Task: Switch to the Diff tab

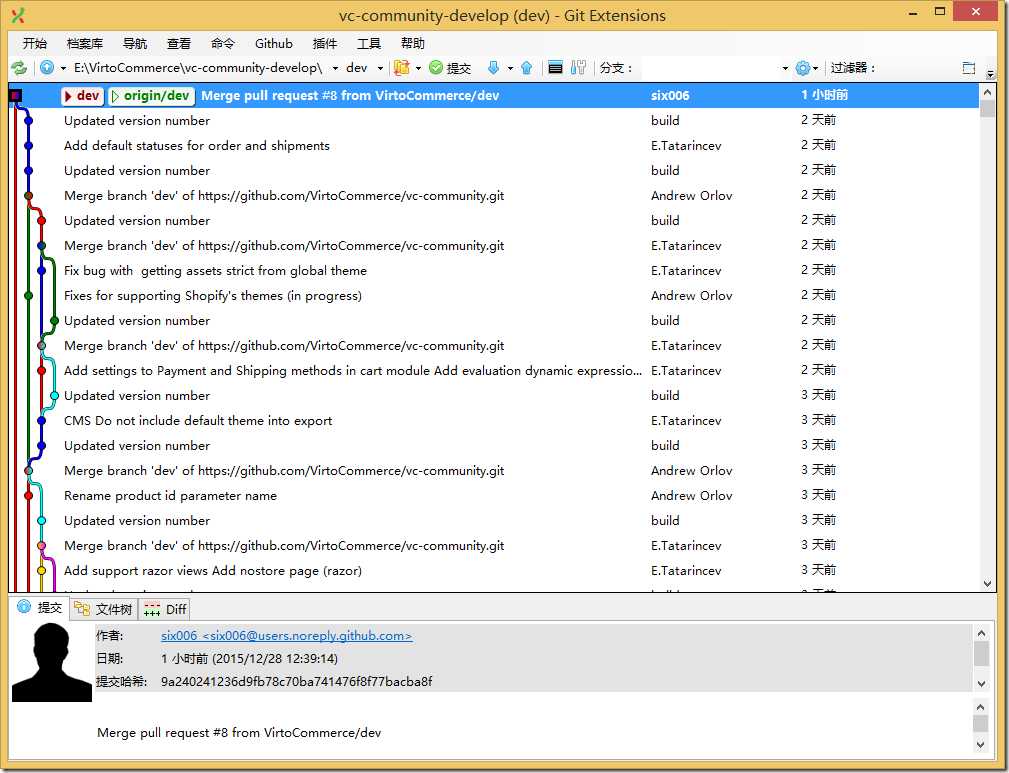Action: (165, 609)
